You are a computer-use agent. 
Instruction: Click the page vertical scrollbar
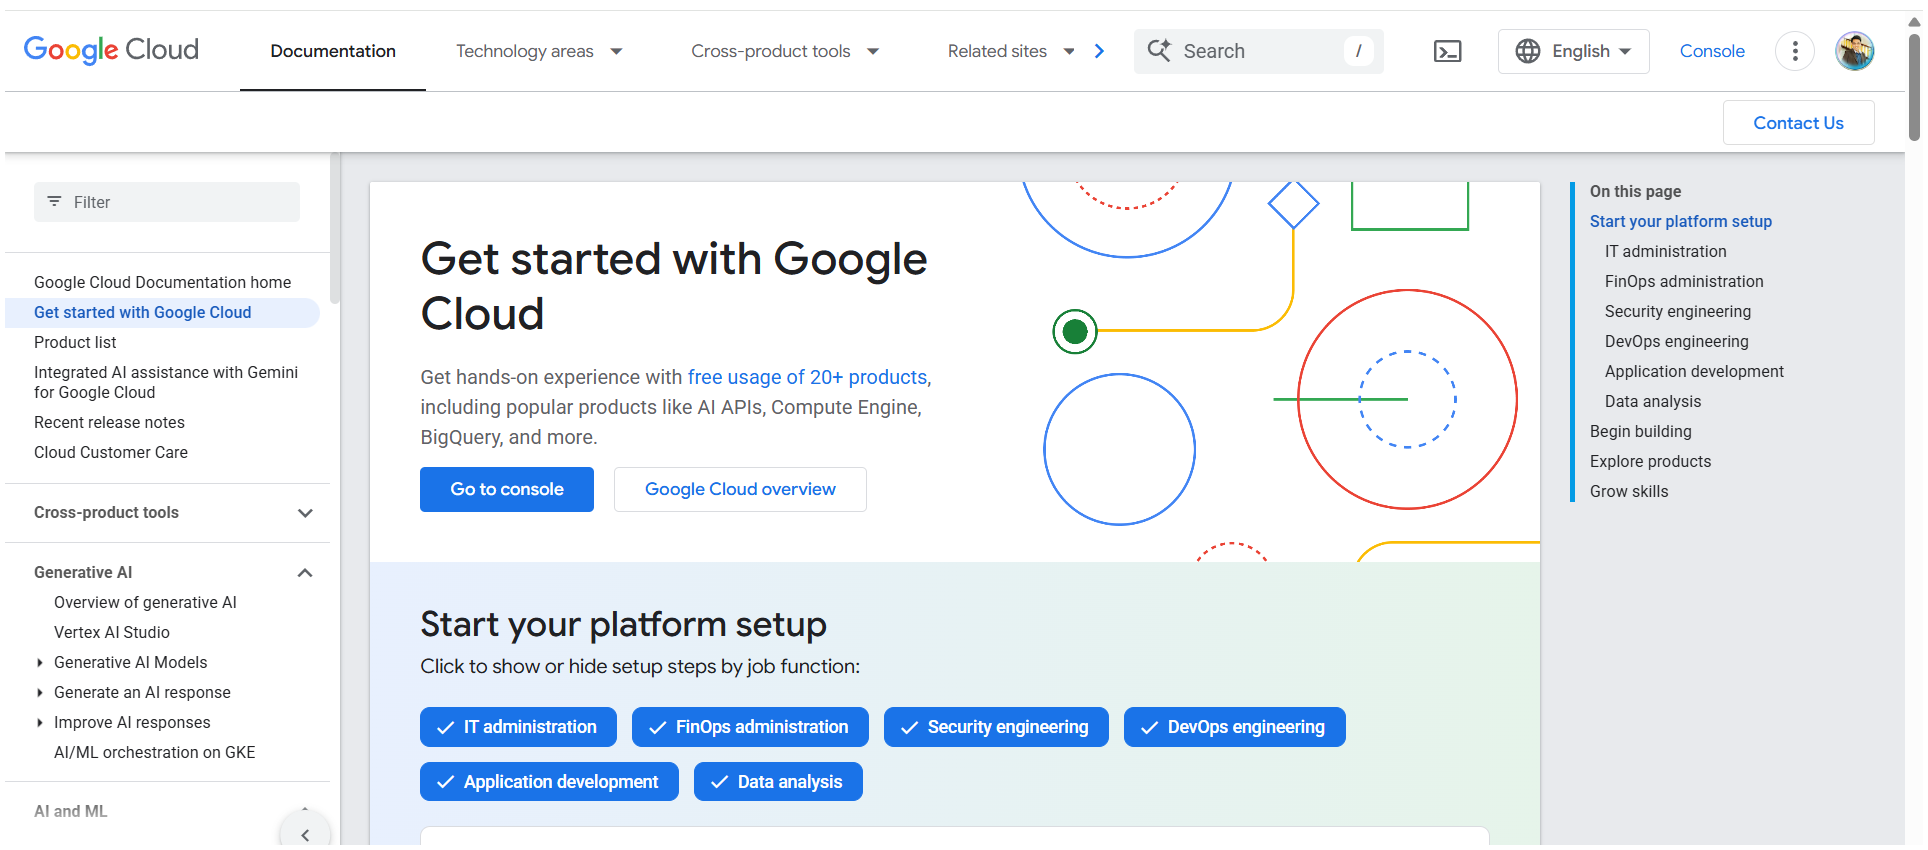click(1914, 88)
